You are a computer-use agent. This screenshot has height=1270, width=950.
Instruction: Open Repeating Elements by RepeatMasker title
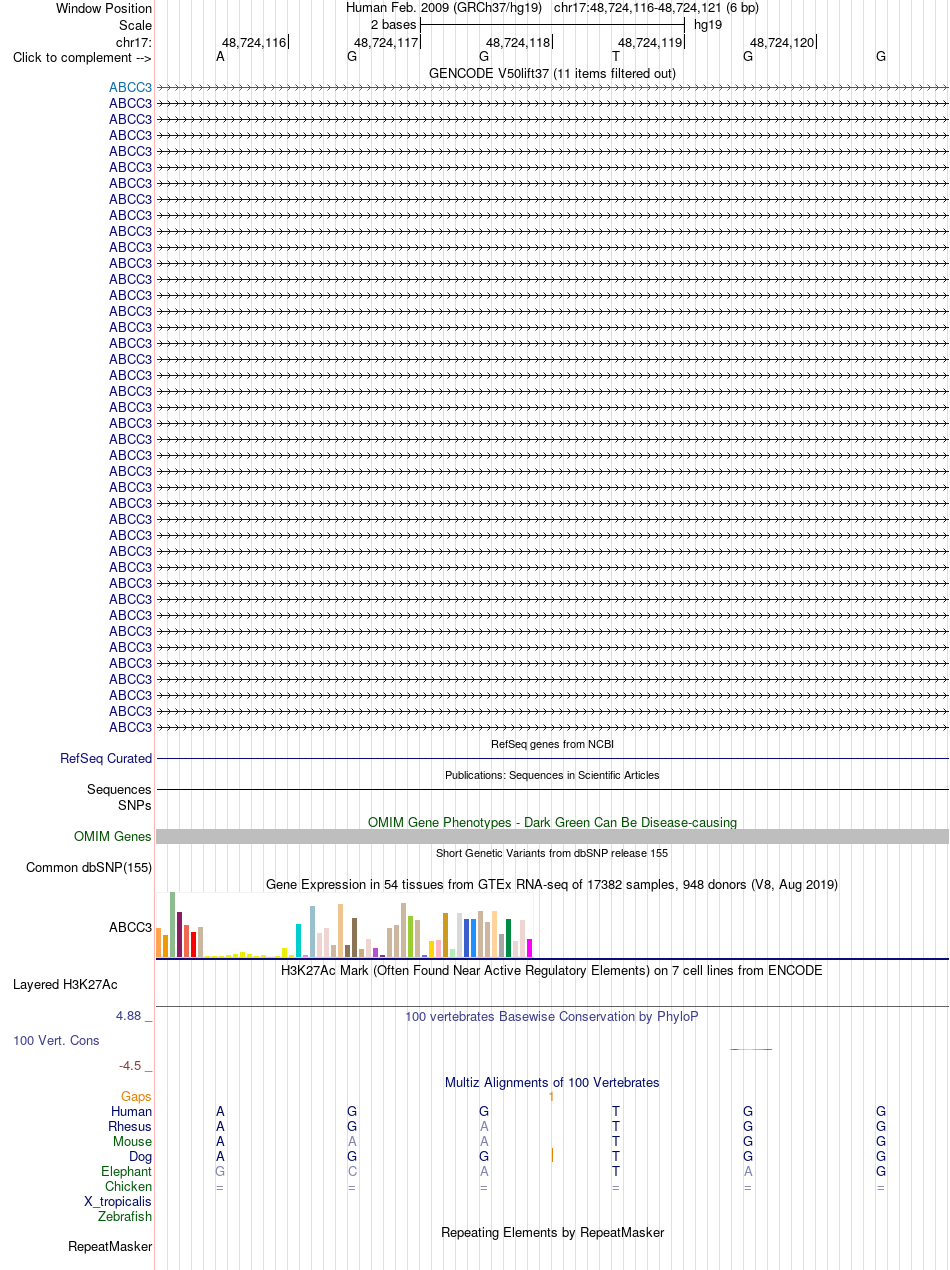552,1232
